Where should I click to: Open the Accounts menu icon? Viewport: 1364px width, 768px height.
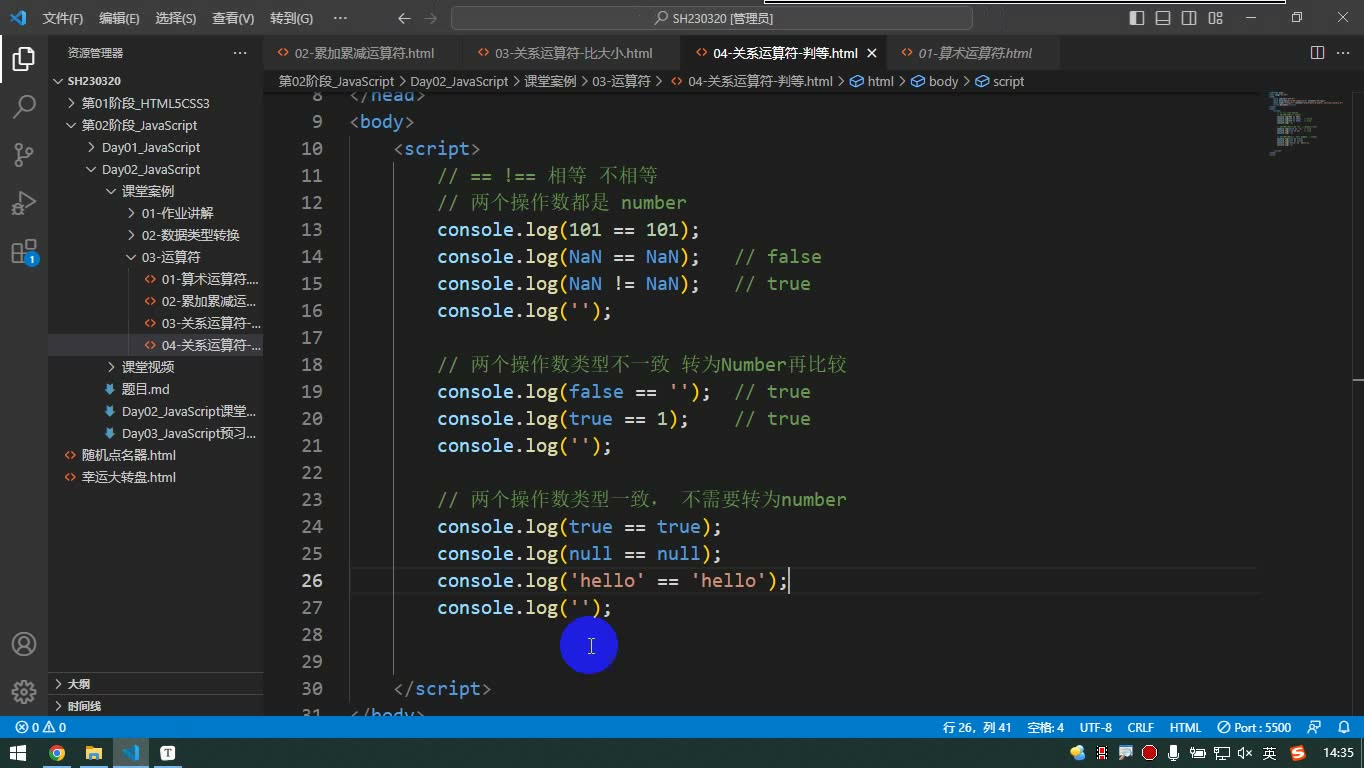point(24,644)
